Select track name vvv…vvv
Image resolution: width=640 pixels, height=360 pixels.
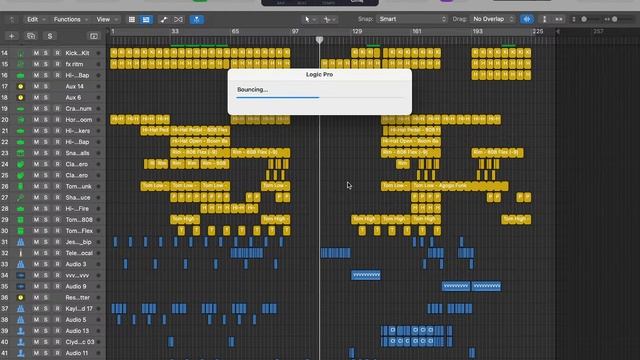click(78, 276)
